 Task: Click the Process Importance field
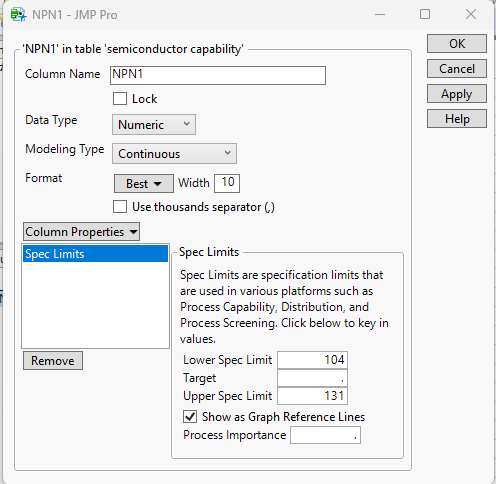pyautogui.click(x=325, y=435)
